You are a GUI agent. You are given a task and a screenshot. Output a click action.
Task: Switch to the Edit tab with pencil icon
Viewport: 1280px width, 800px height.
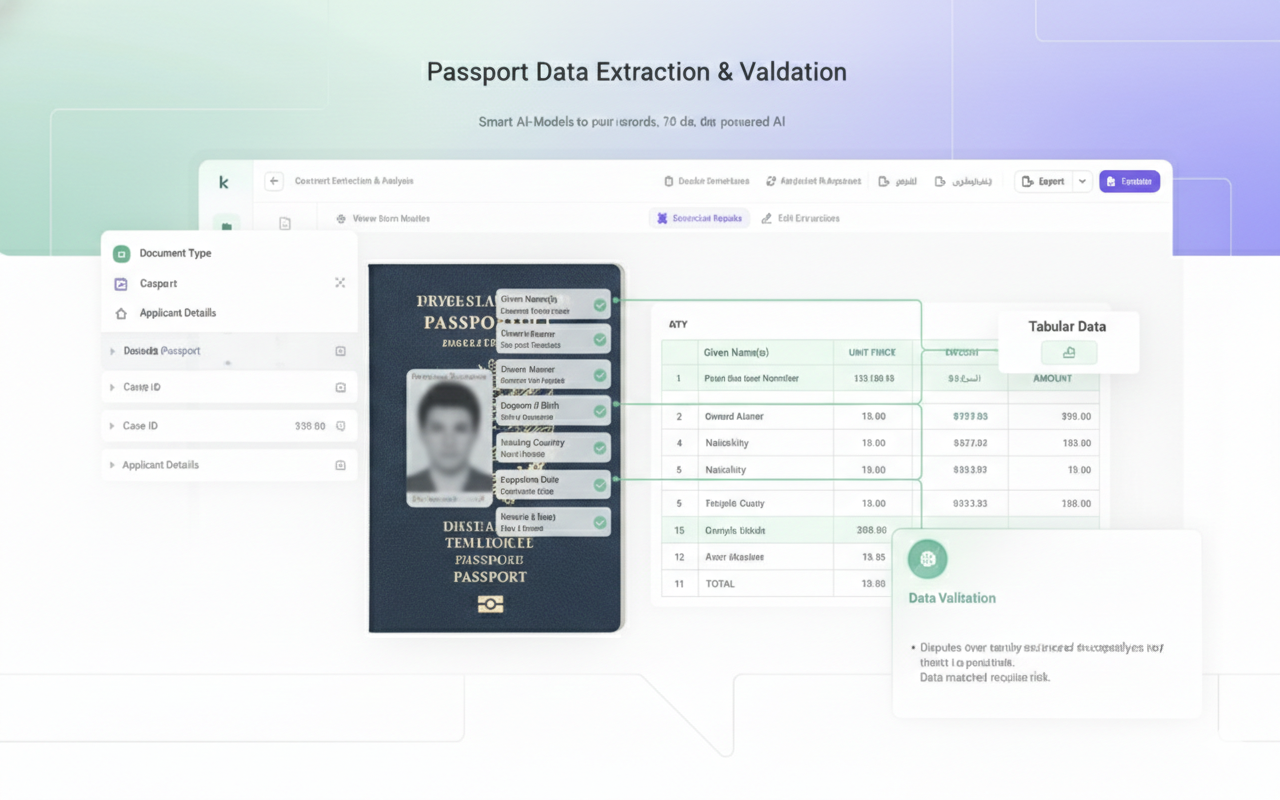click(800, 218)
